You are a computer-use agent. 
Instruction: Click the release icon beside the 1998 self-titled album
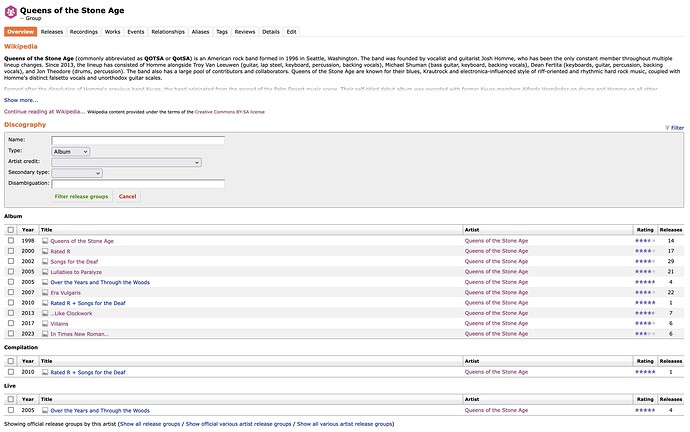(45, 241)
